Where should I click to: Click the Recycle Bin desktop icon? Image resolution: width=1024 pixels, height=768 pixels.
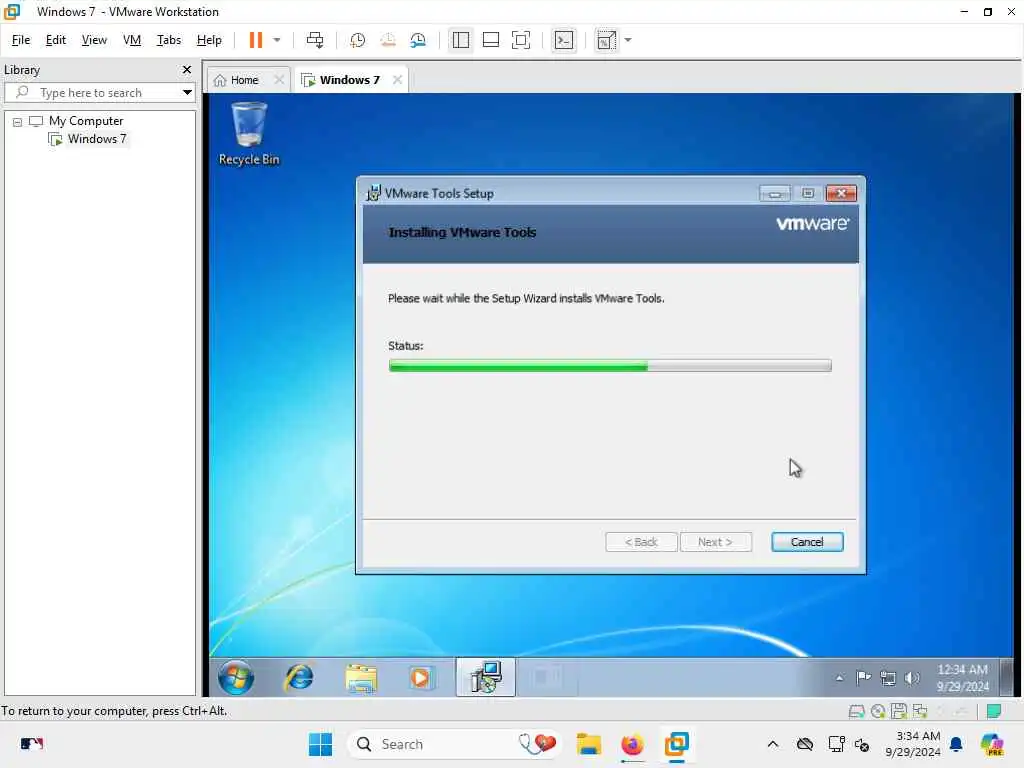click(249, 135)
